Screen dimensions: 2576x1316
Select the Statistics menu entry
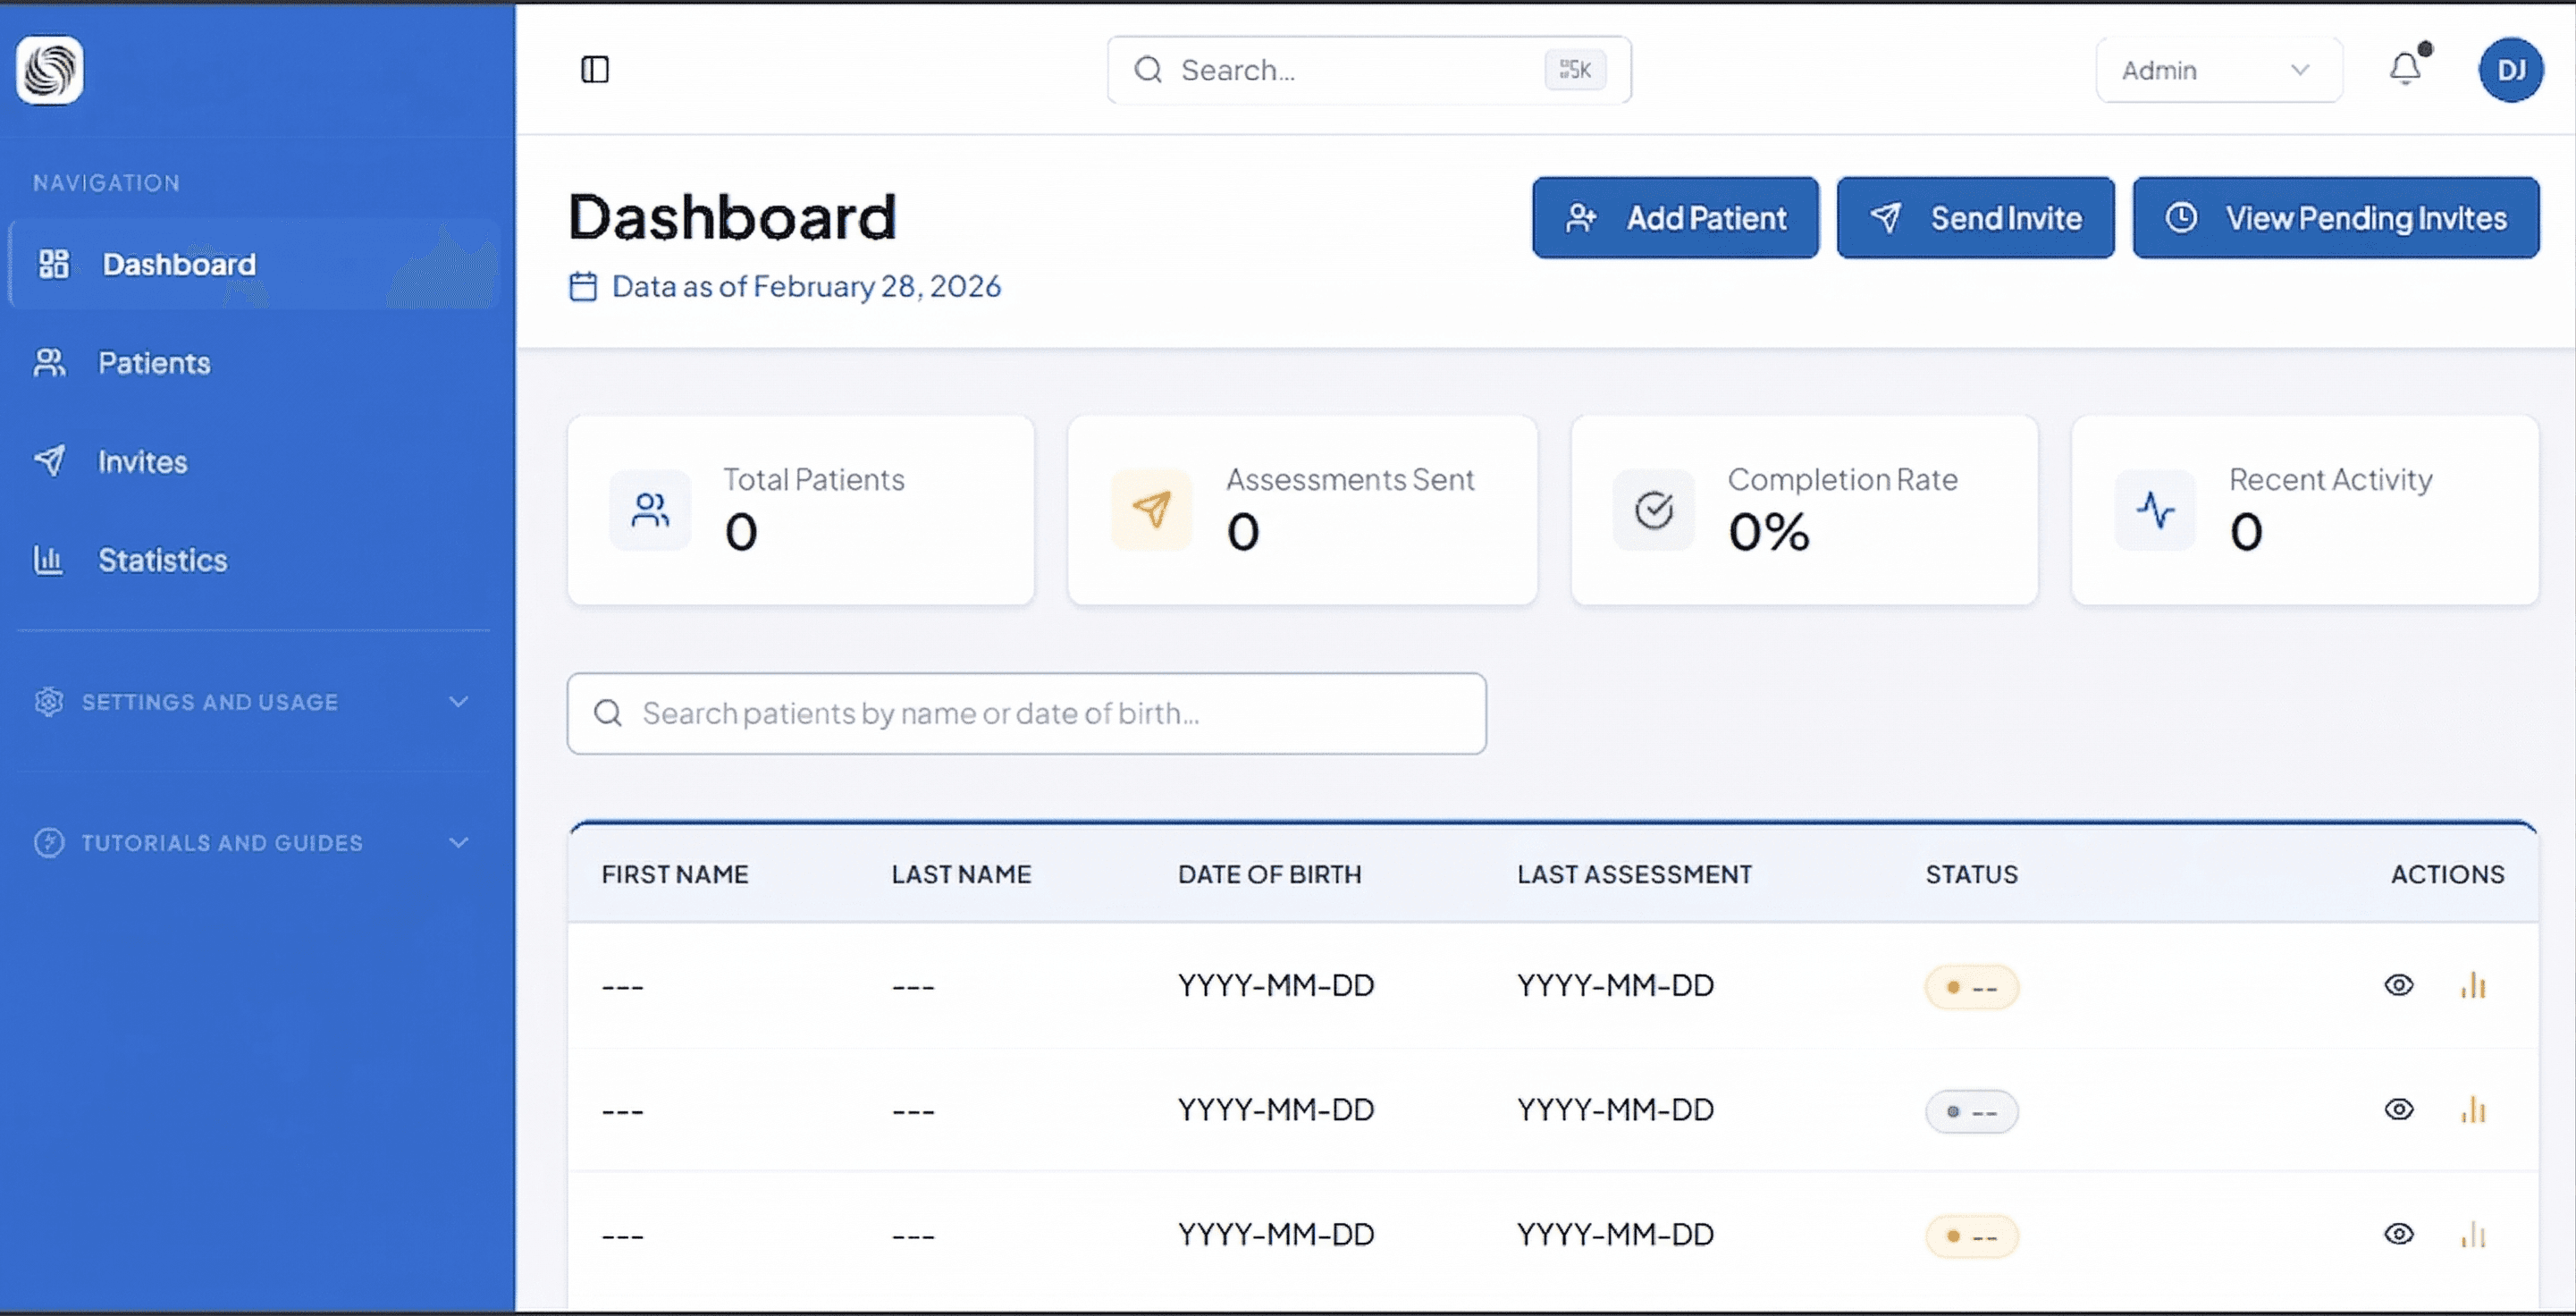pyautogui.click(x=162, y=560)
